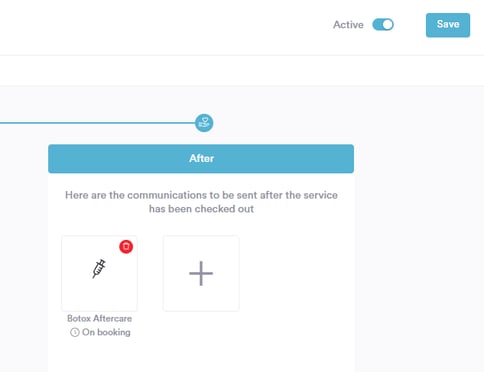Select the After stage header bar
The height and width of the screenshot is (372, 484).
pyautogui.click(x=201, y=159)
